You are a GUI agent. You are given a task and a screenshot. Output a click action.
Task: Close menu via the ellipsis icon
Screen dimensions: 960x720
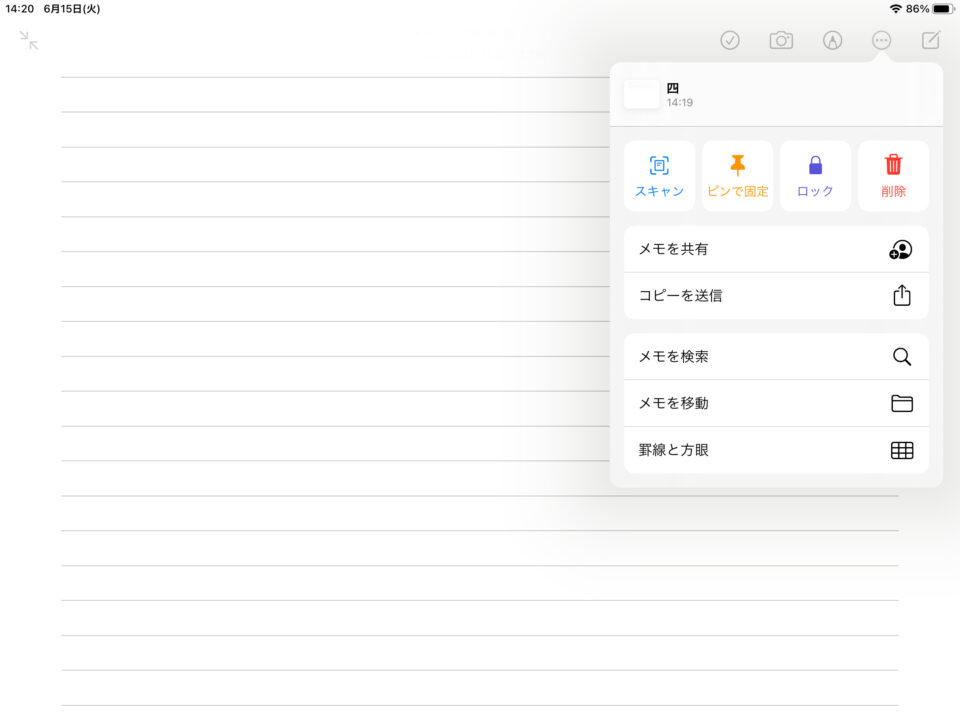coord(881,41)
